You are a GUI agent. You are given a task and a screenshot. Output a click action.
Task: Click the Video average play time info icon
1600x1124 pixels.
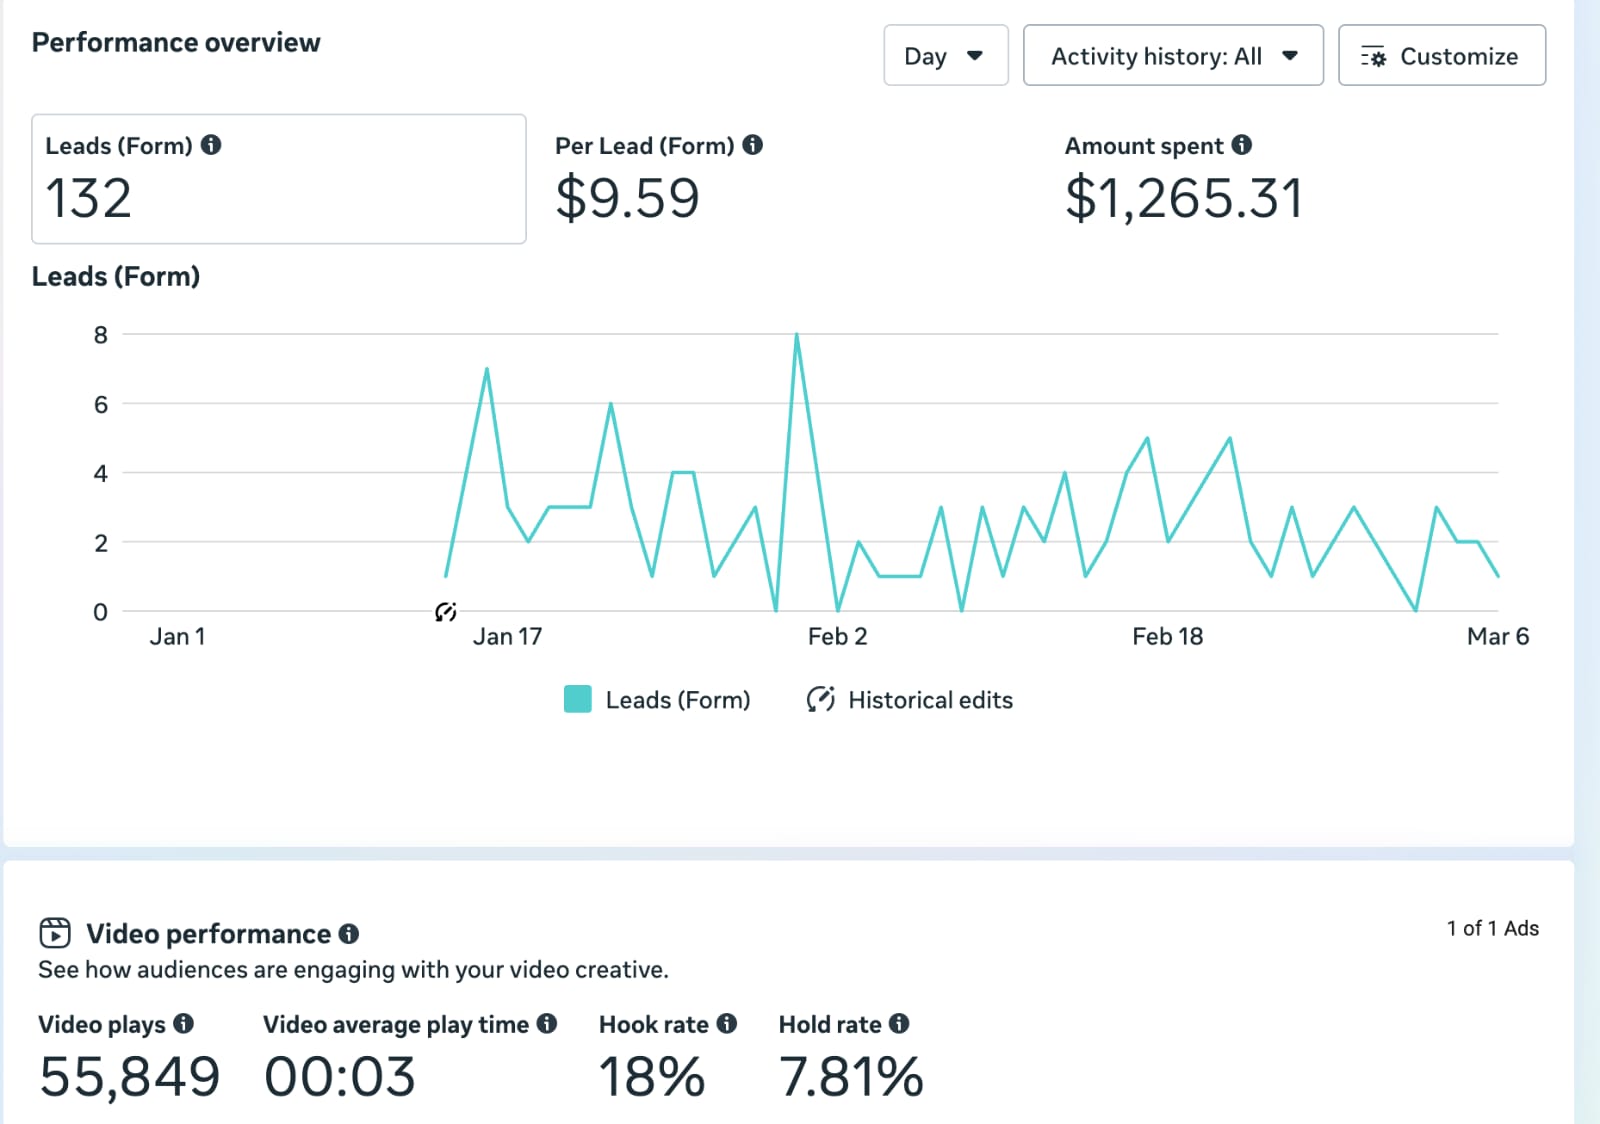click(x=547, y=1024)
